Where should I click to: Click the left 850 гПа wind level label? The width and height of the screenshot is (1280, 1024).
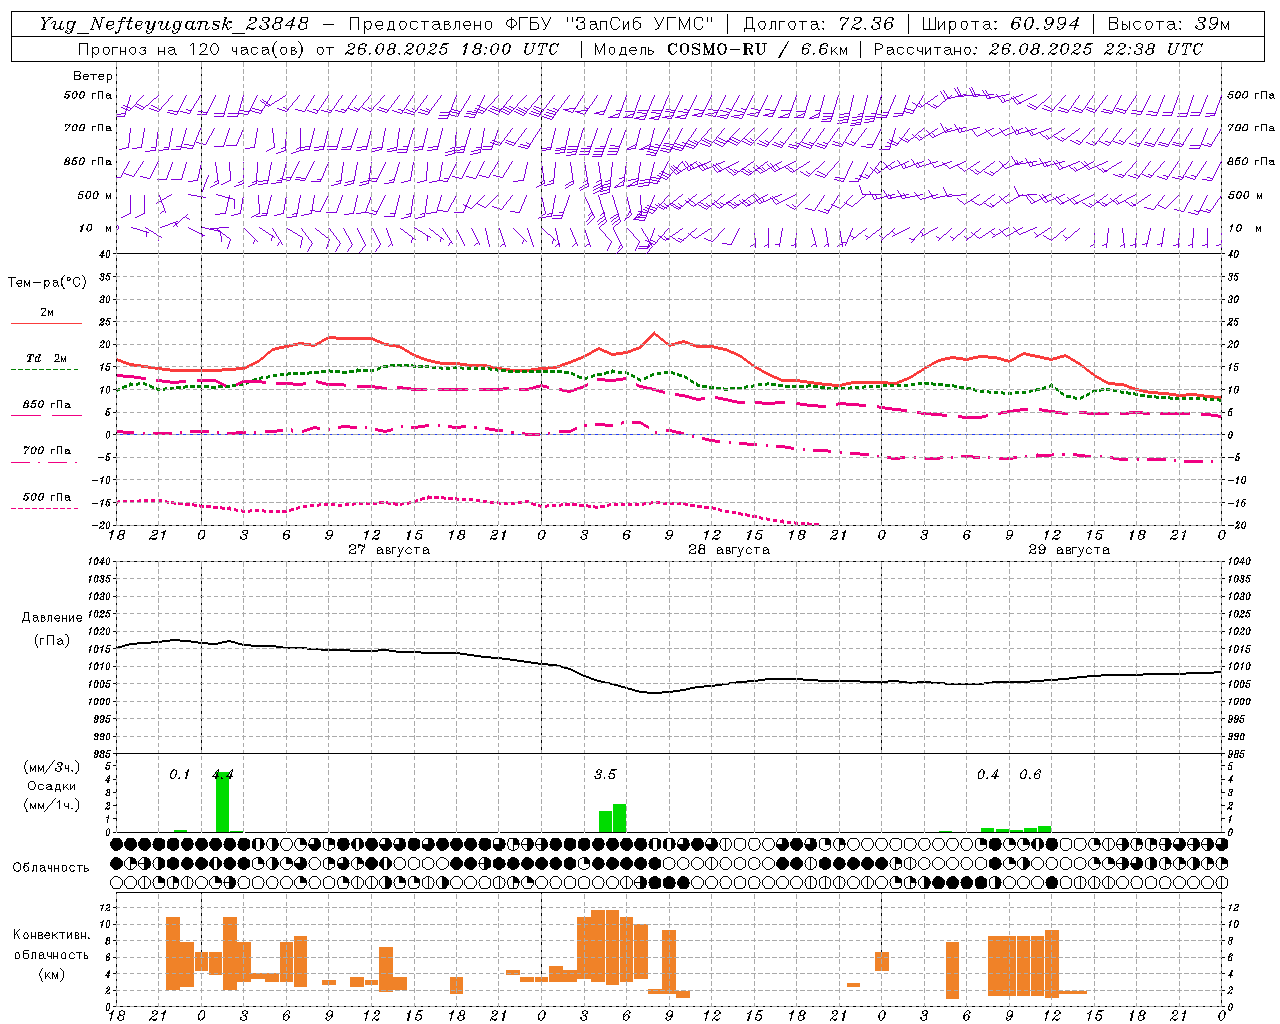coord(88,161)
